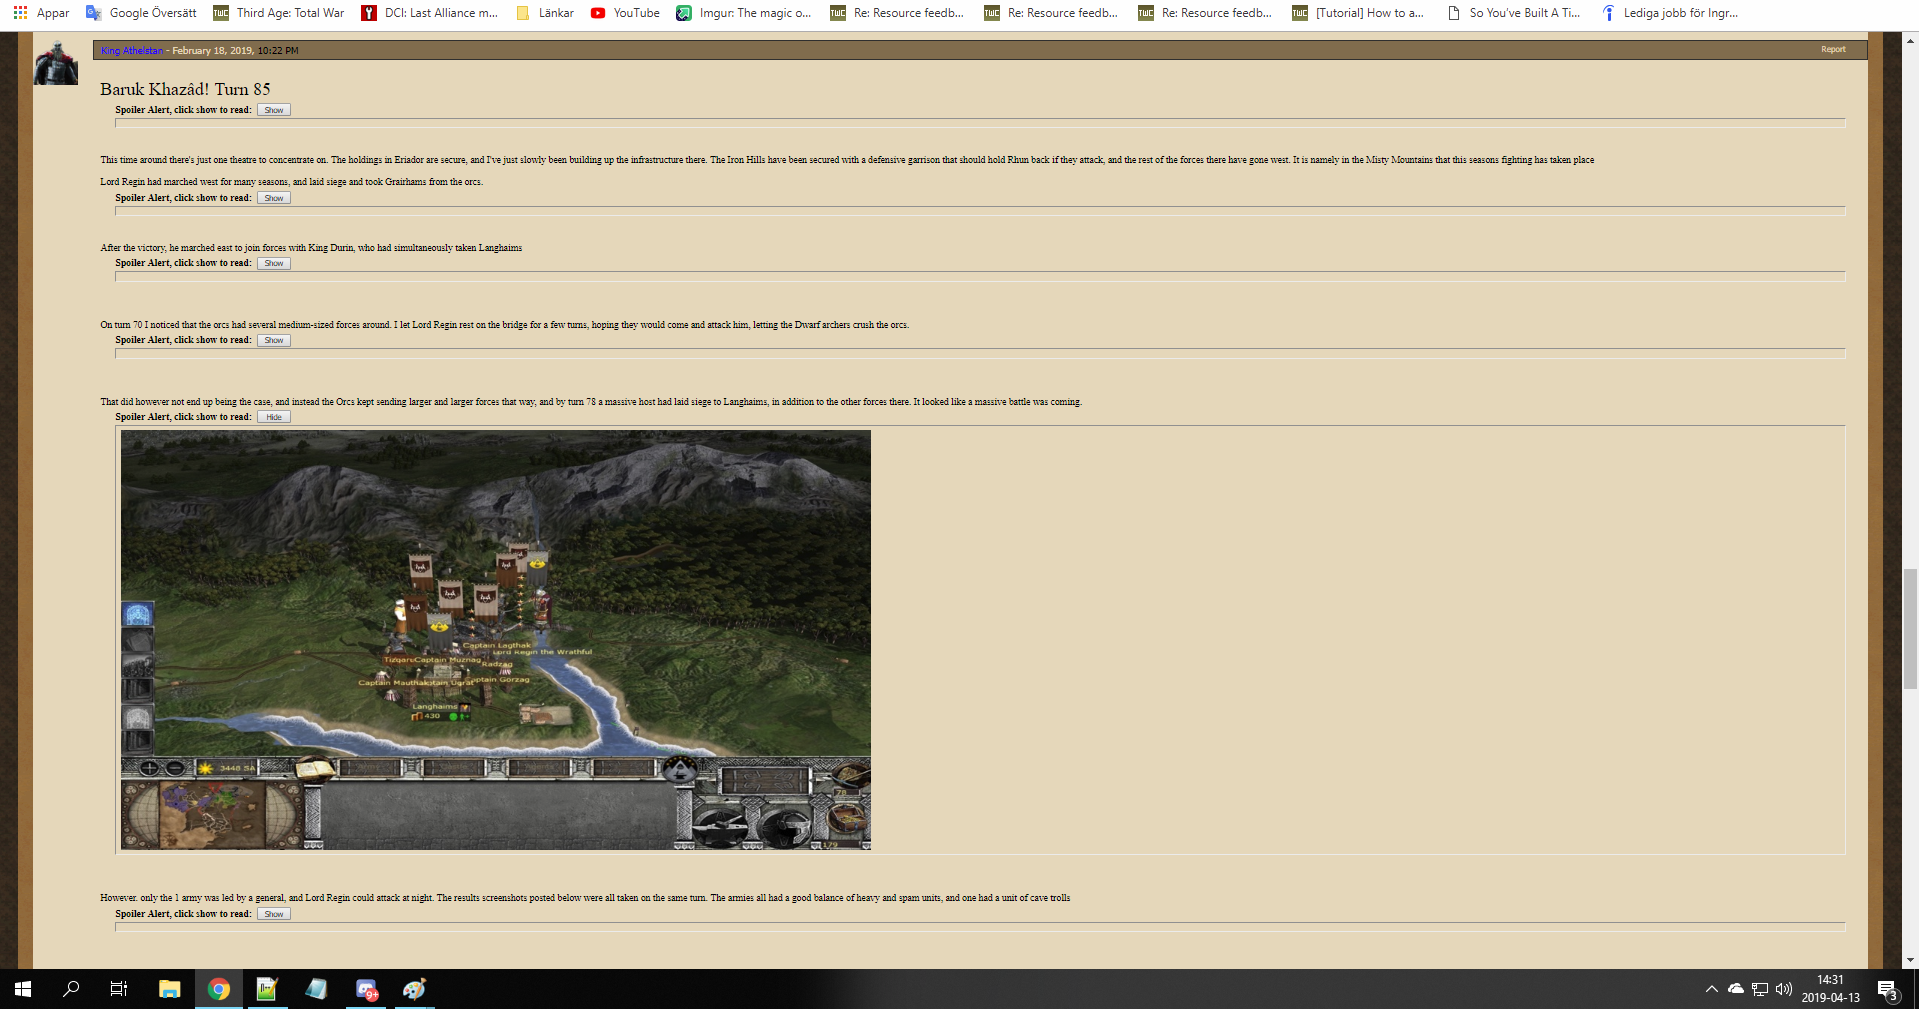Open Third Age: Total War bookmark

[x=279, y=13]
